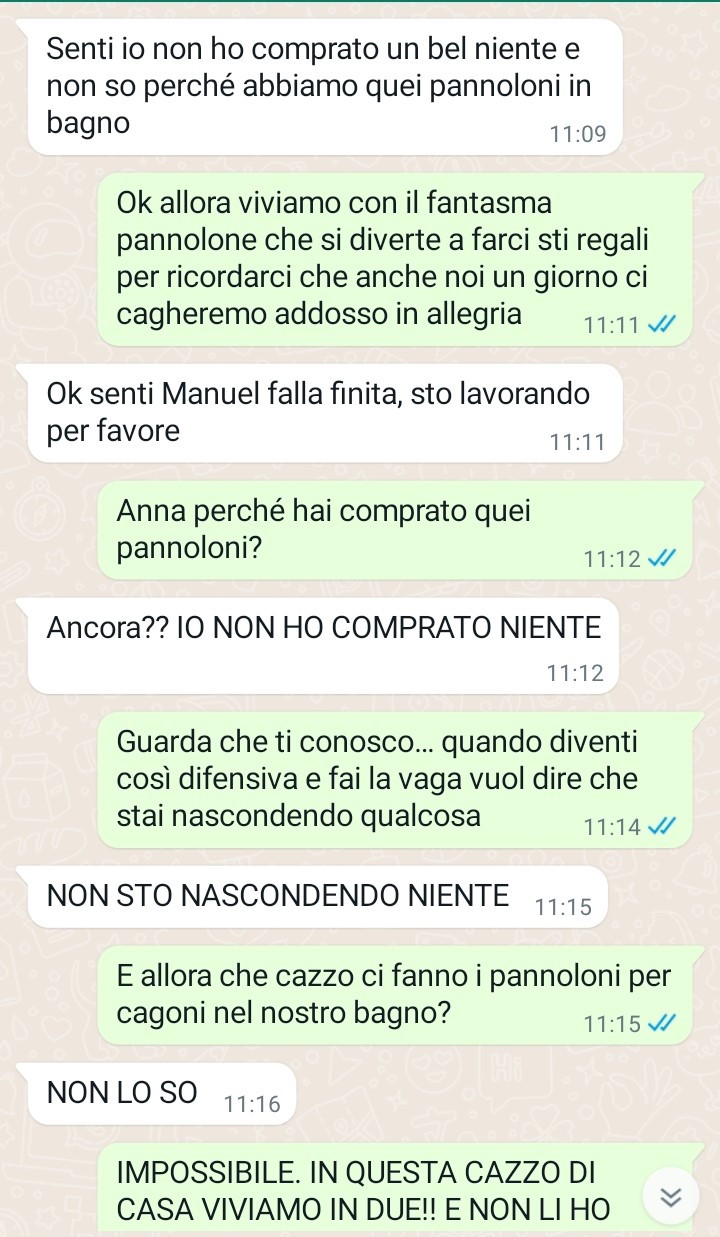Select 'IO NON HO COMPRATO NIENTE' message

[x=326, y=646]
